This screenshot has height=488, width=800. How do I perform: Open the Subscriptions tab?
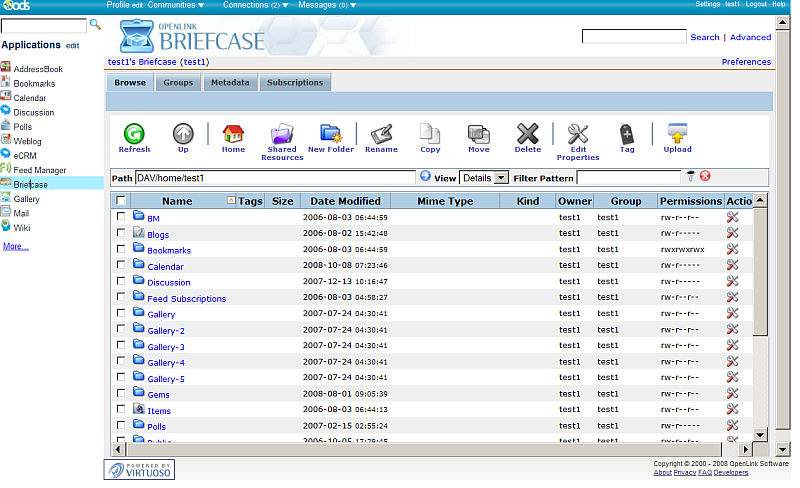(295, 83)
